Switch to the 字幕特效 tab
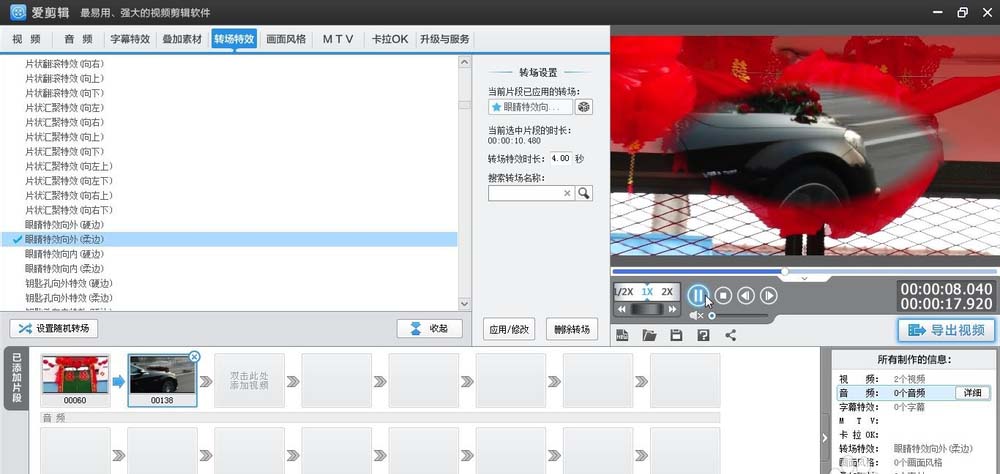The image size is (1000, 474). click(x=130, y=39)
